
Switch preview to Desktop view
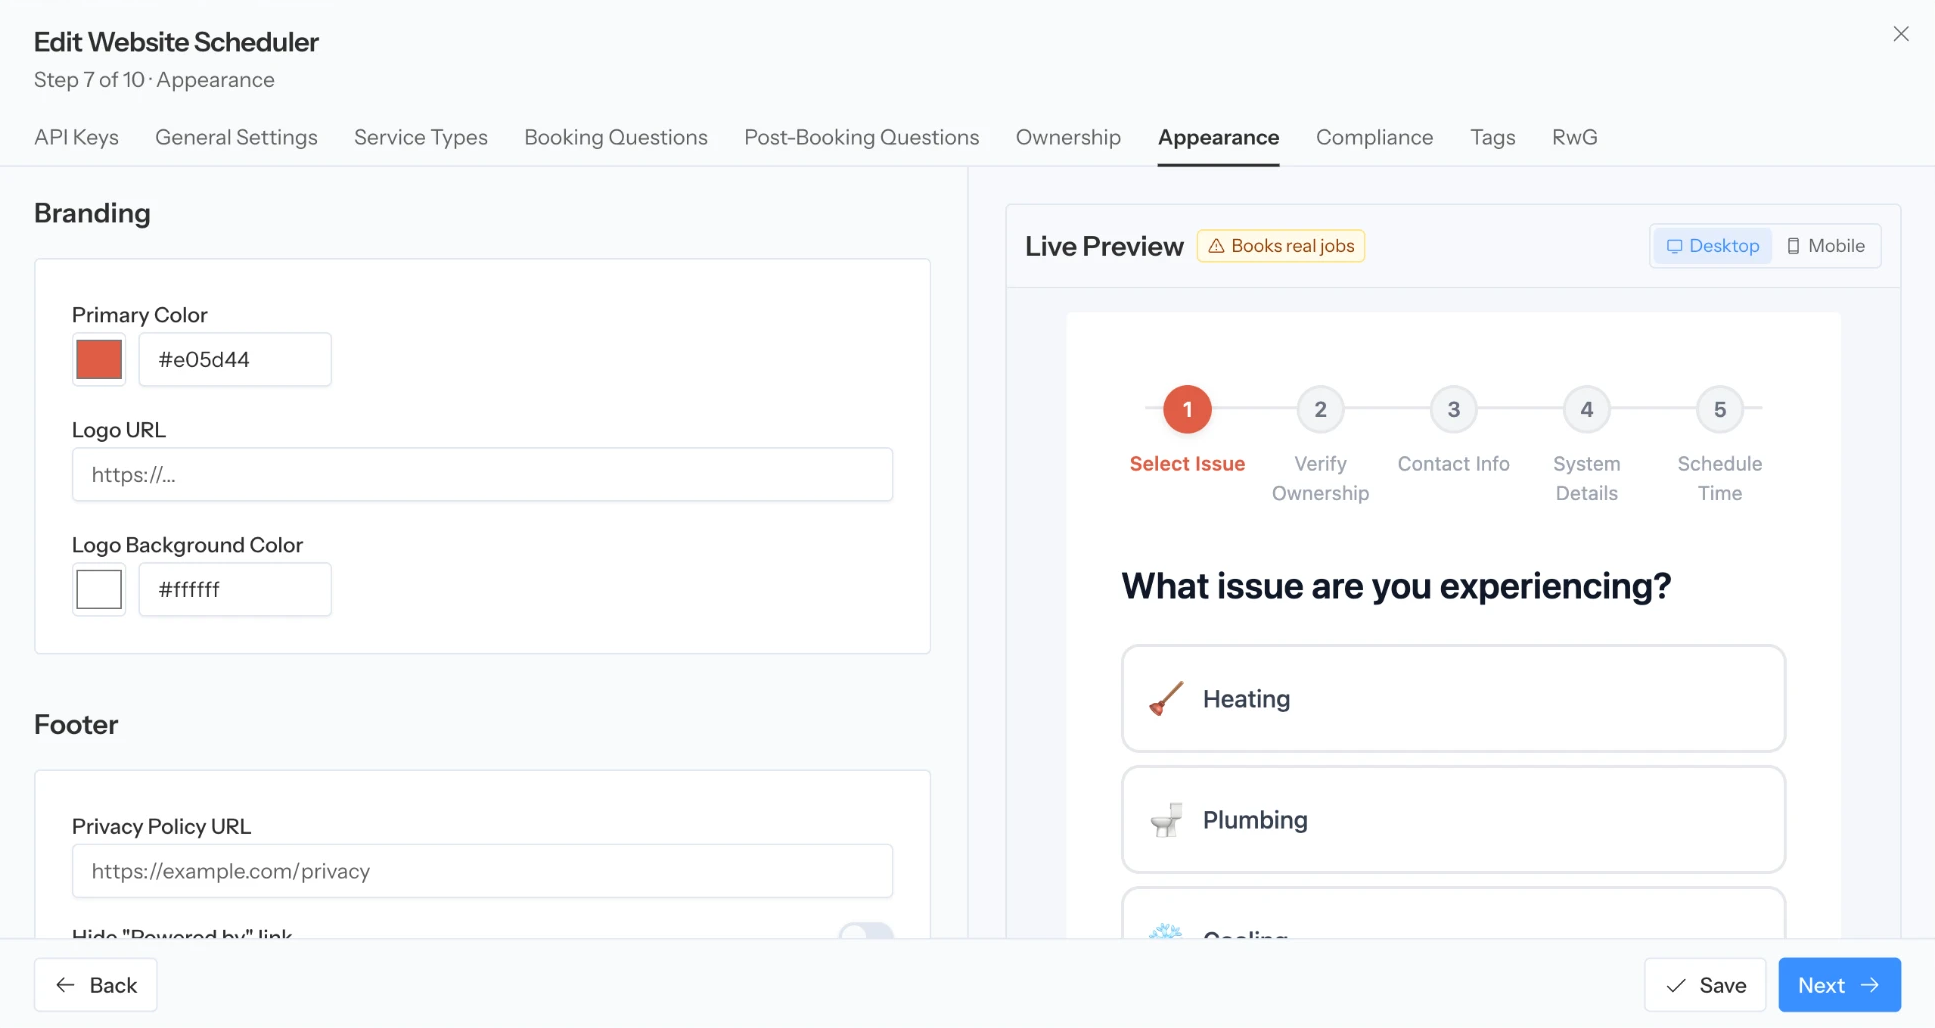click(x=1712, y=246)
